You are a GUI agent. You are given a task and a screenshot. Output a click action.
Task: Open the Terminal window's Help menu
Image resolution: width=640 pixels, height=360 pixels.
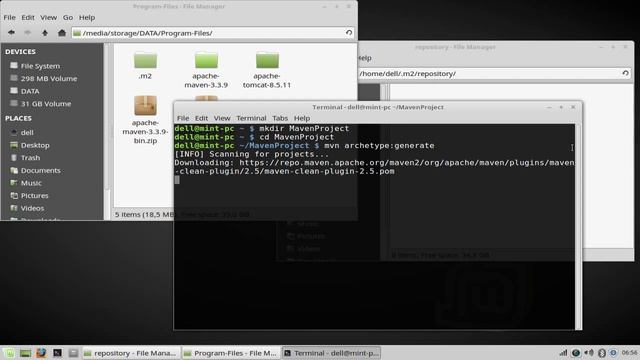[302, 118]
